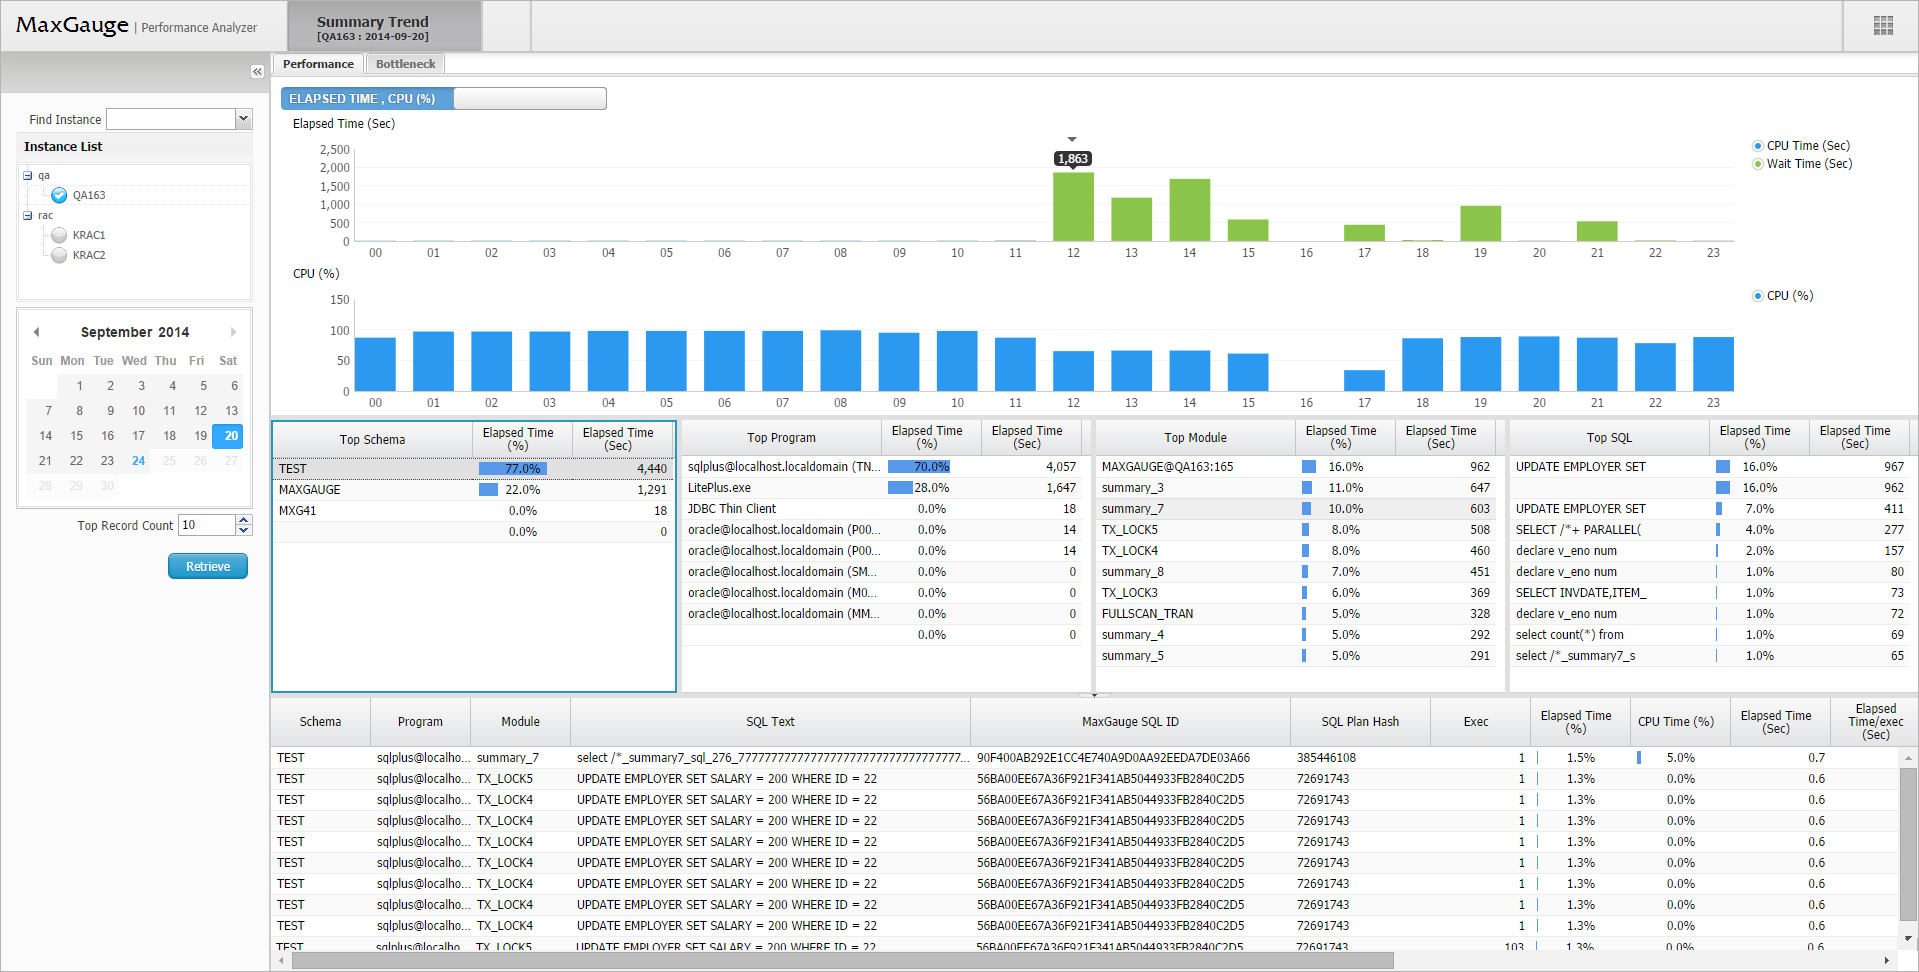This screenshot has width=1919, height=972.
Task: Select the 08 o'clock CPU bar
Action: (x=840, y=360)
